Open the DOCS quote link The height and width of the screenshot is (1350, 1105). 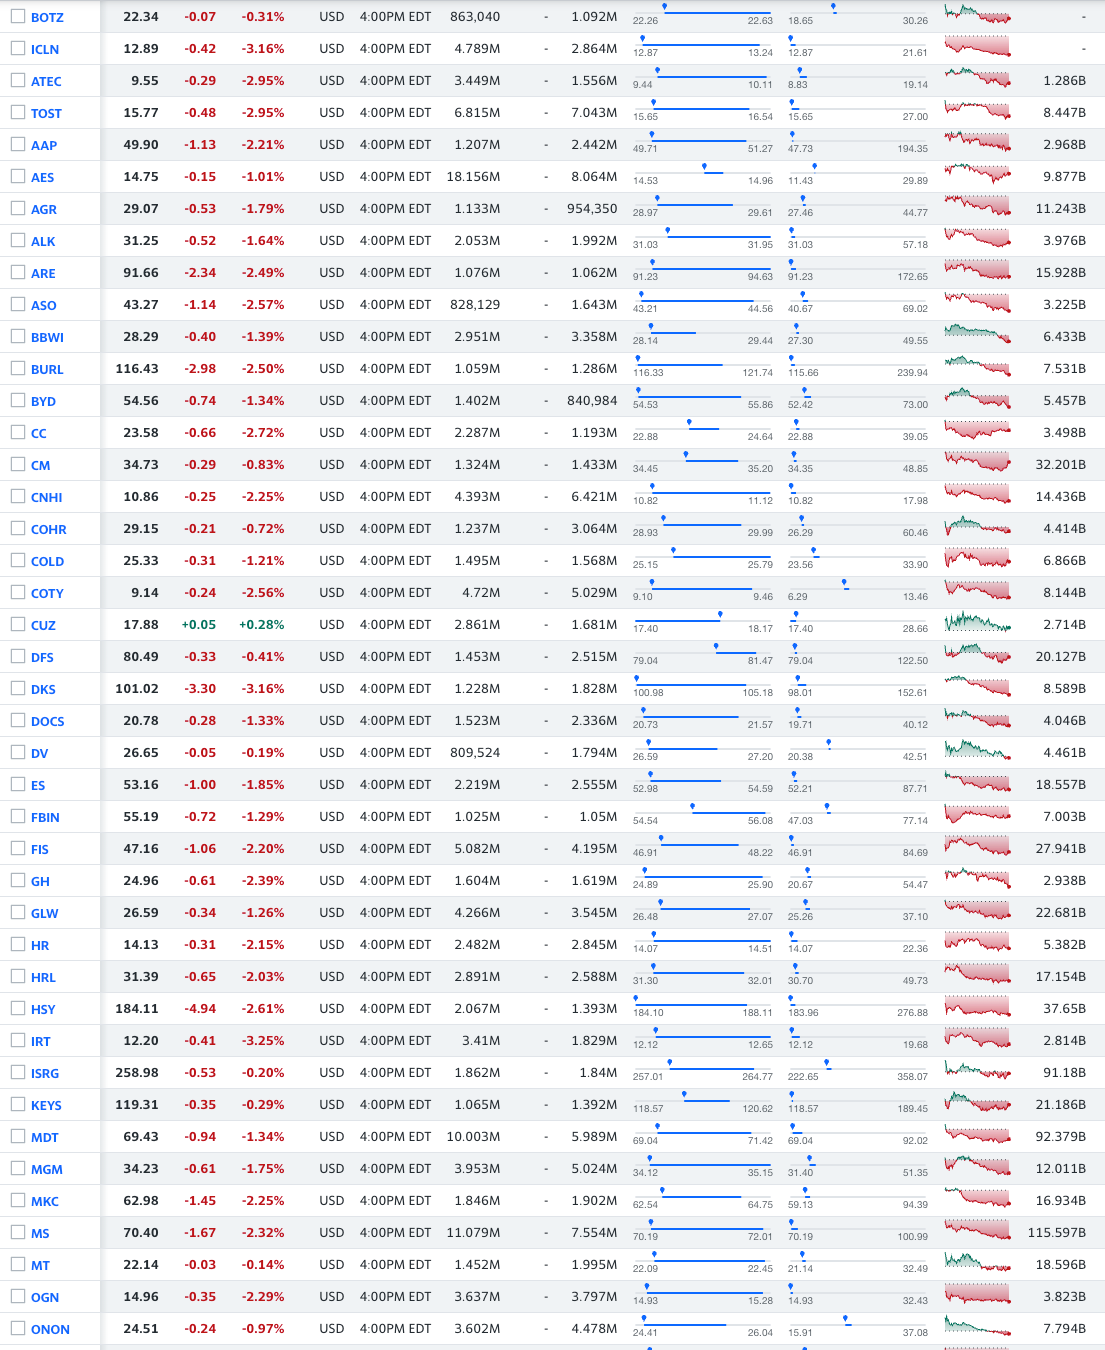(47, 722)
